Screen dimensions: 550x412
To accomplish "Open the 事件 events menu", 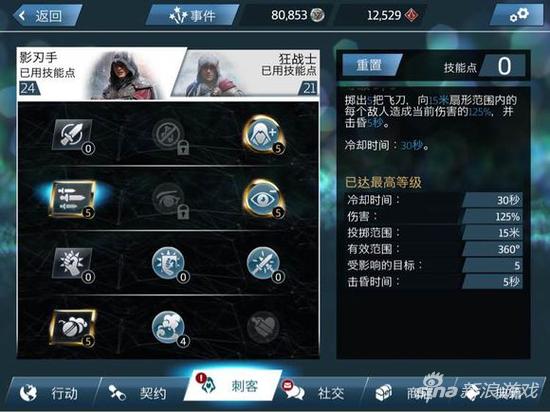I will pos(192,15).
